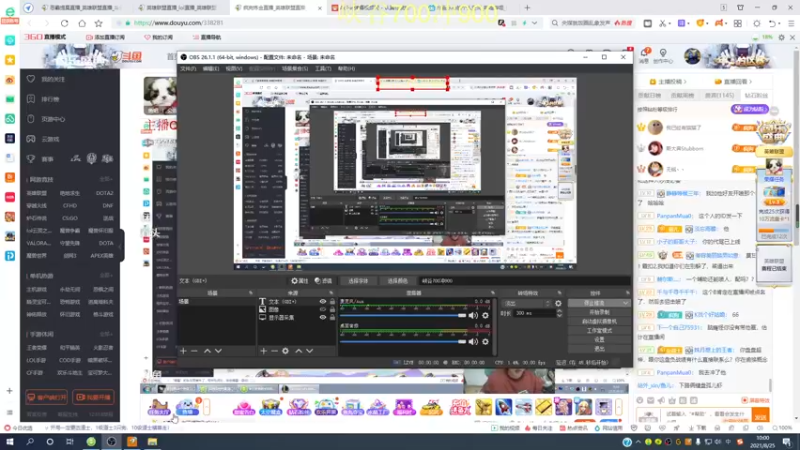Open OBS 工具 (Tools) menu

click(x=323, y=68)
